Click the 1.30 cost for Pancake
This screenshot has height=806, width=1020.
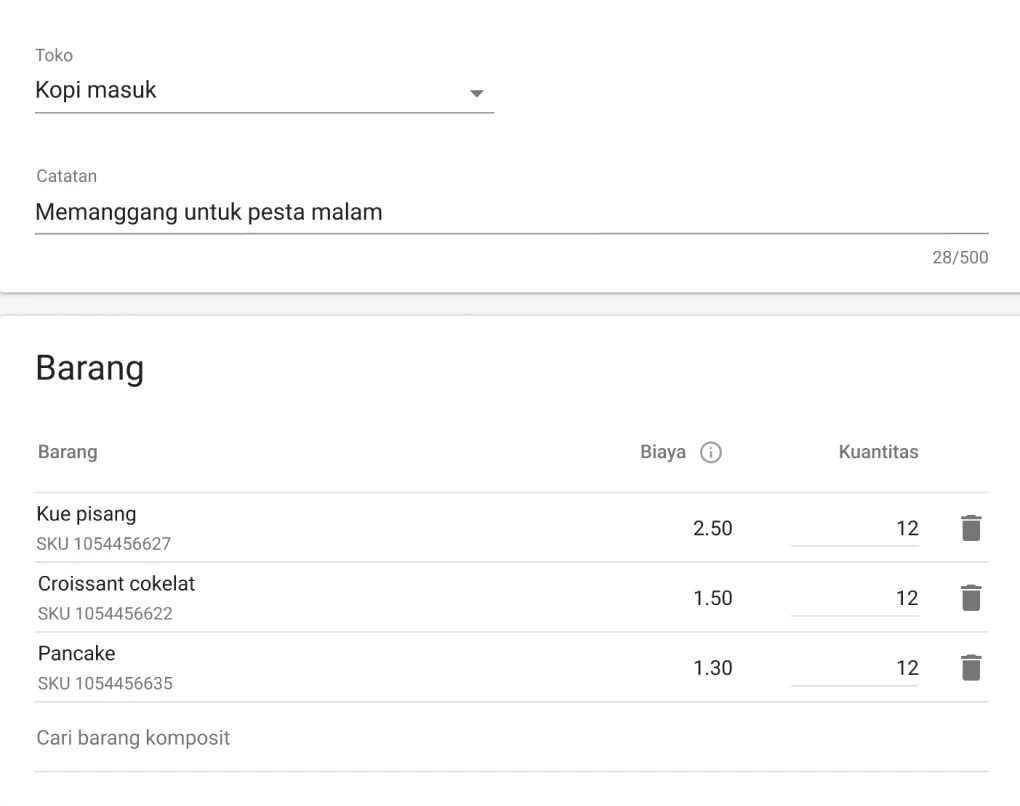(713, 669)
